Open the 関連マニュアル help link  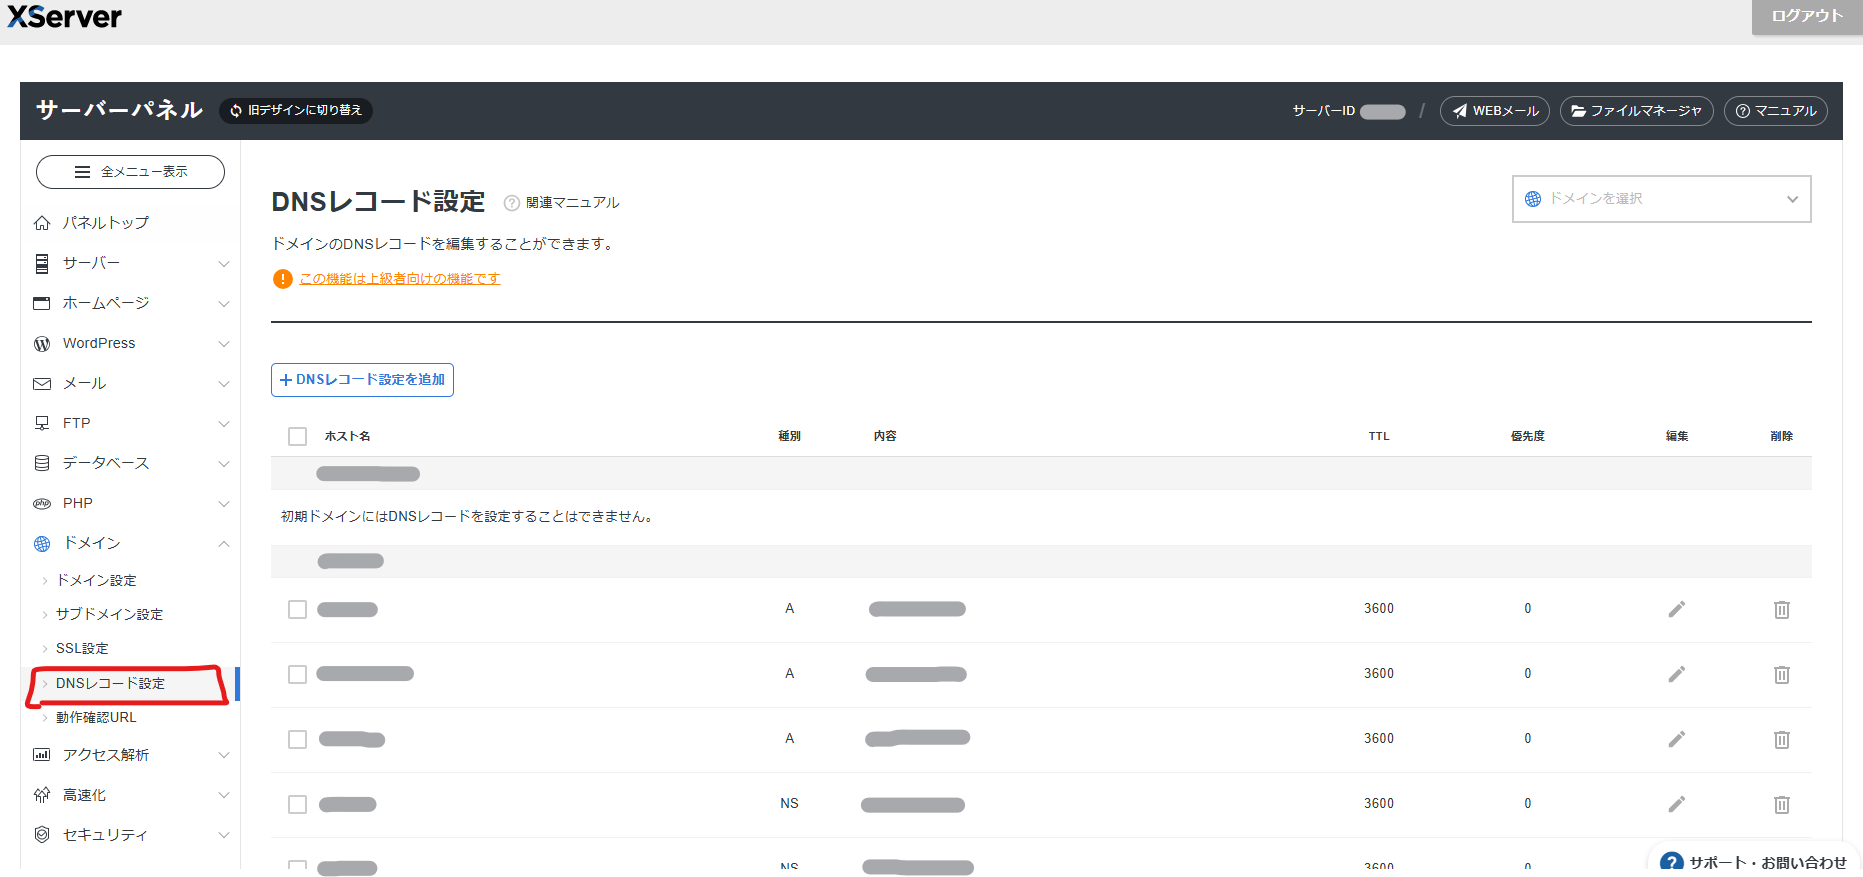pos(562,203)
